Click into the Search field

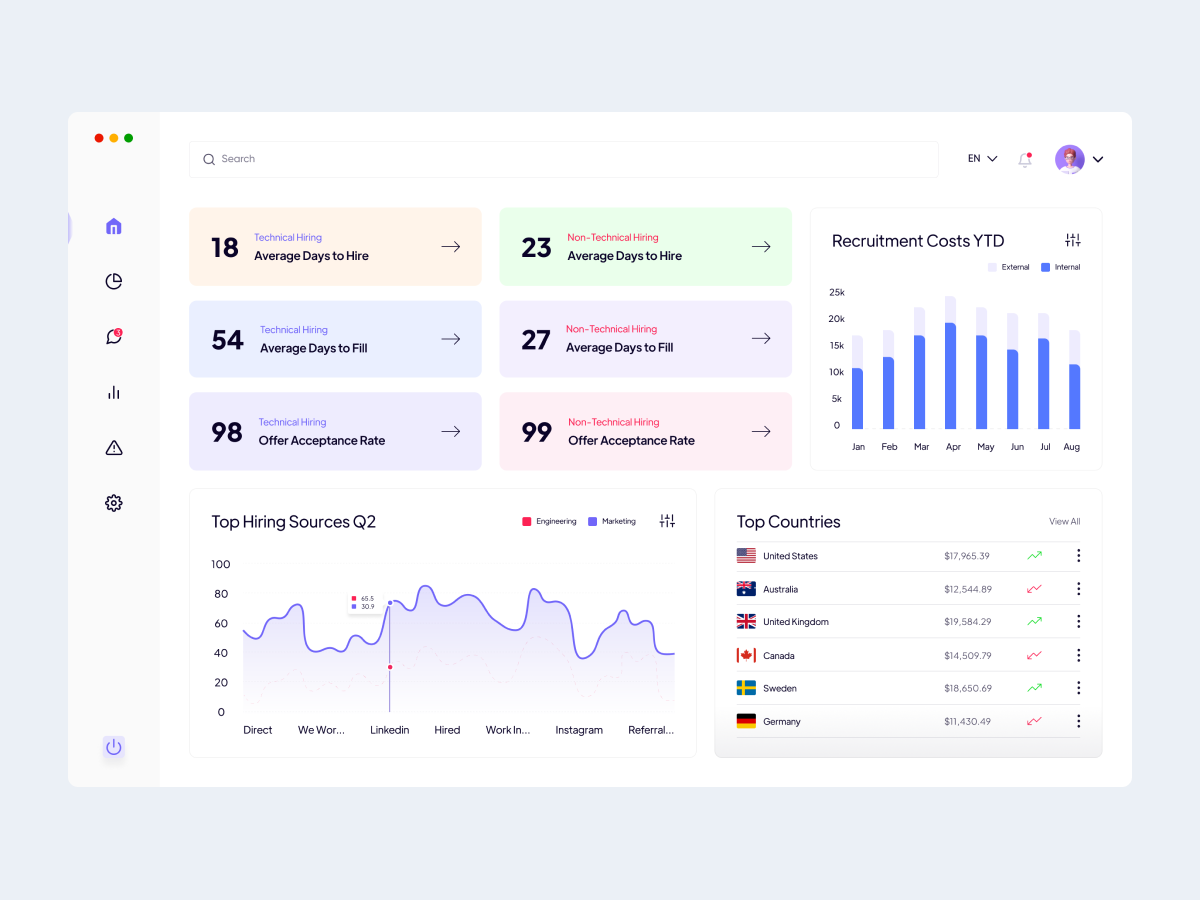(564, 159)
